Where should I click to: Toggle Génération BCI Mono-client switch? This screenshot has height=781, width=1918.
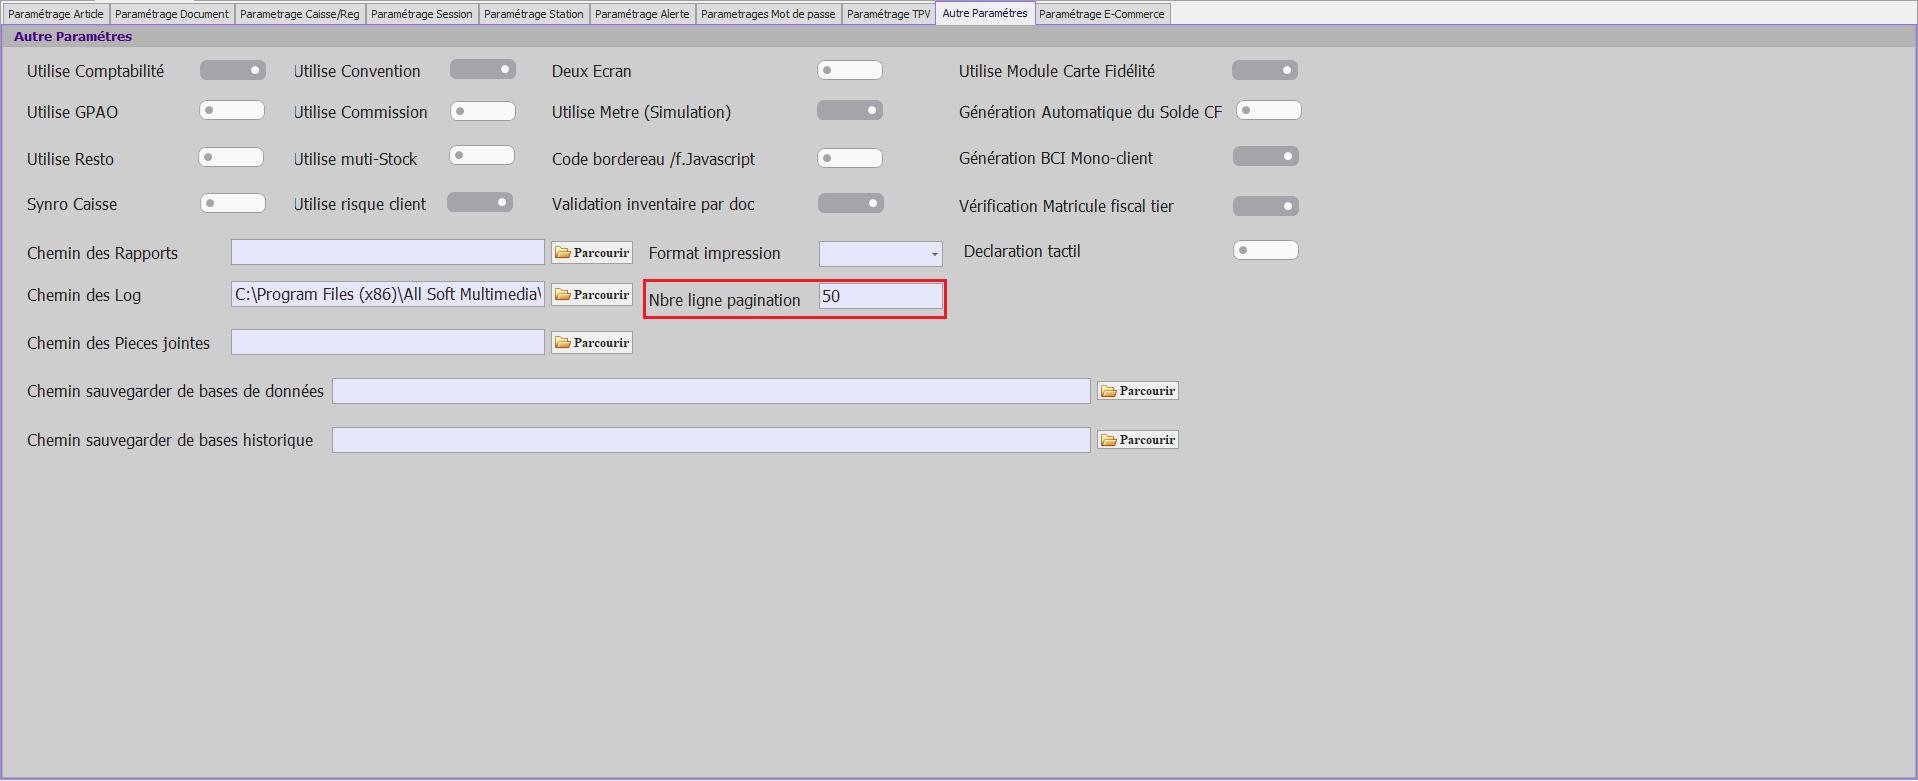coord(1266,156)
